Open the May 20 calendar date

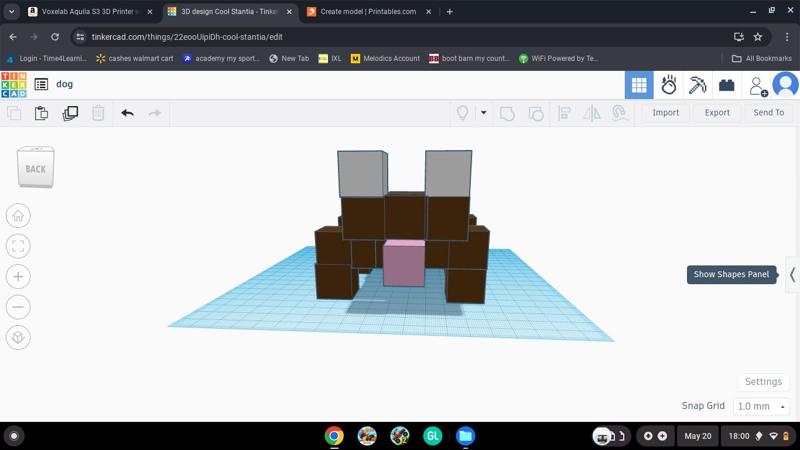697,436
